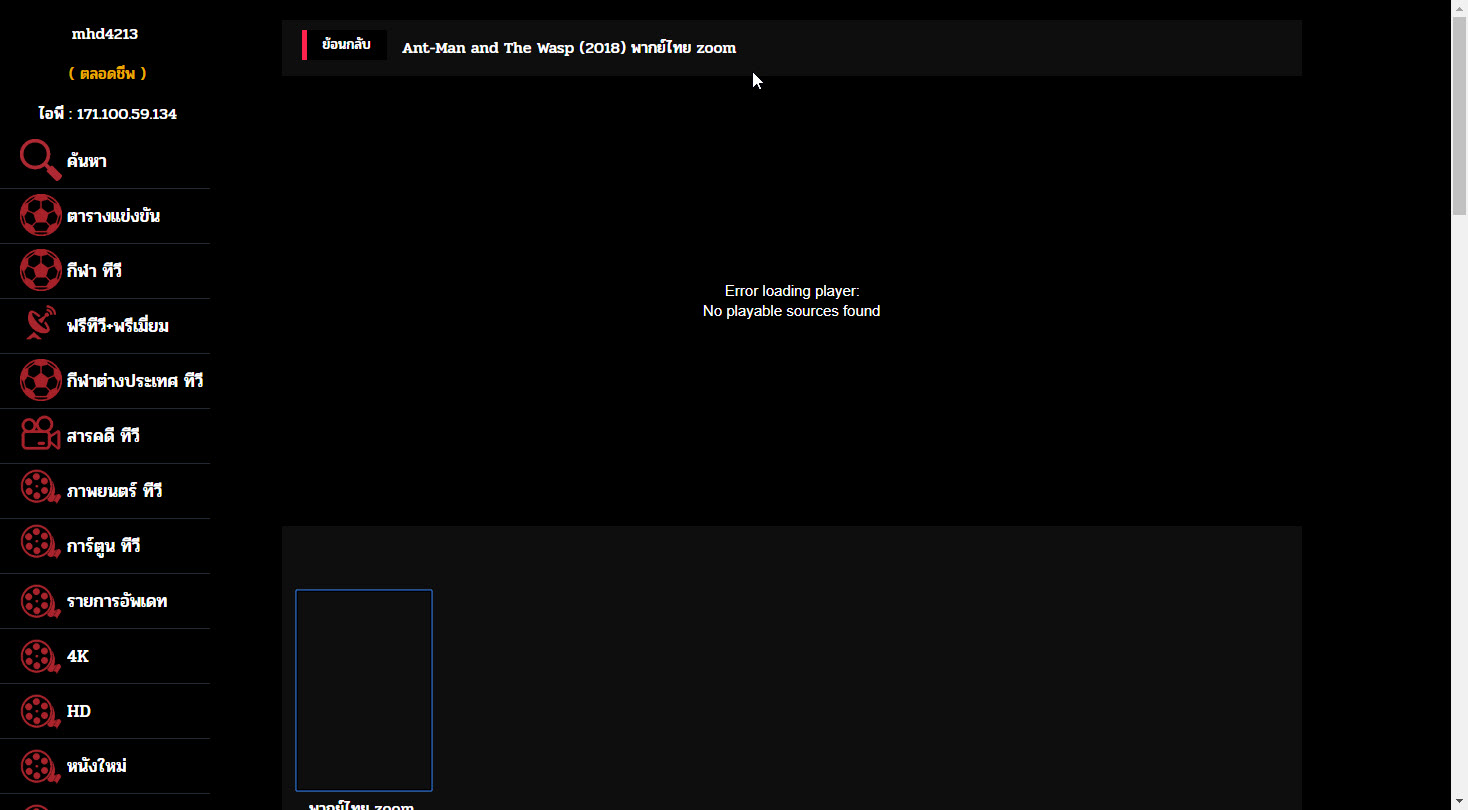Click the satellite dish icon beside ฟรีทีวี+พรีเมี่ยม
The width and height of the screenshot is (1468, 810).
(x=41, y=325)
